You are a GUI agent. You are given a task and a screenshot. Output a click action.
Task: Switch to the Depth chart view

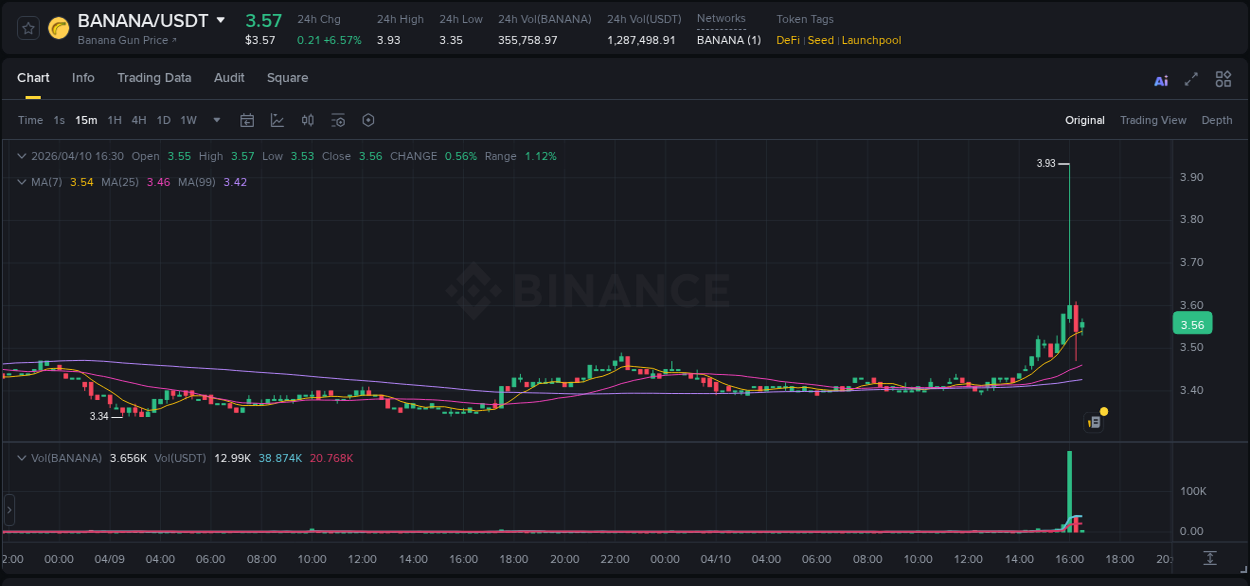[x=1216, y=120]
